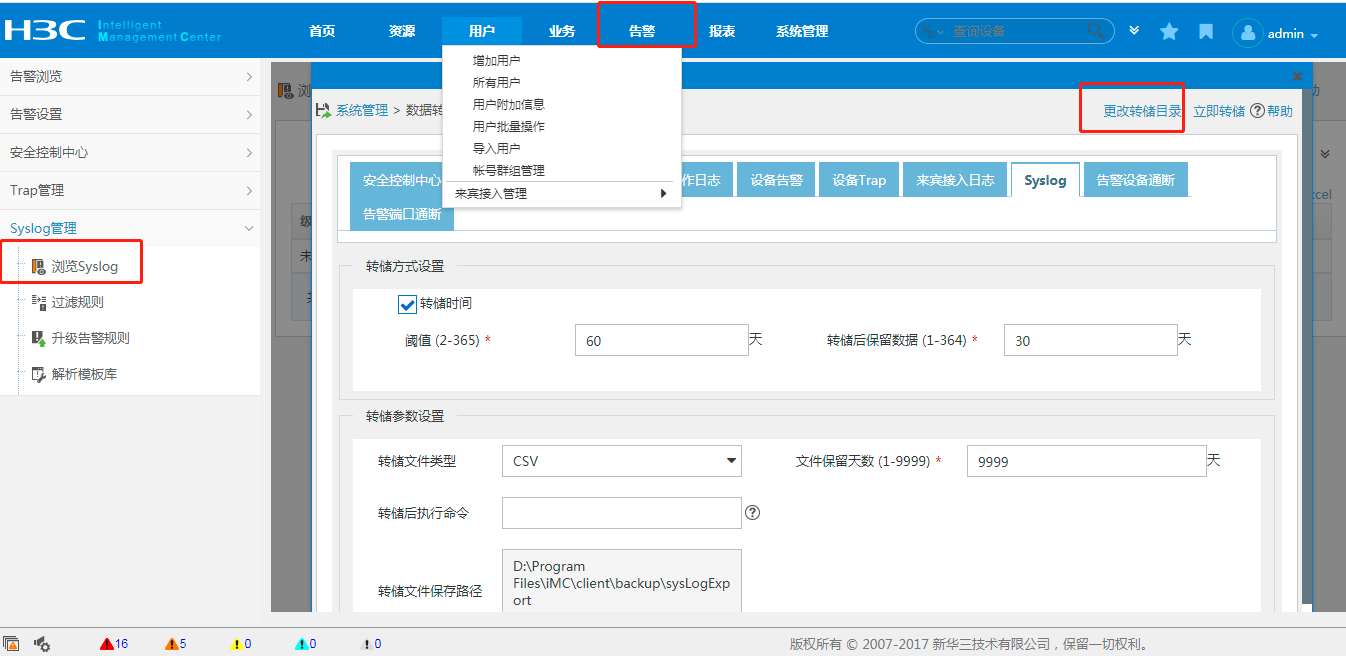This screenshot has width=1346, height=656.
Task: Click the 文件保留天数 field
Action: [x=1087, y=461]
